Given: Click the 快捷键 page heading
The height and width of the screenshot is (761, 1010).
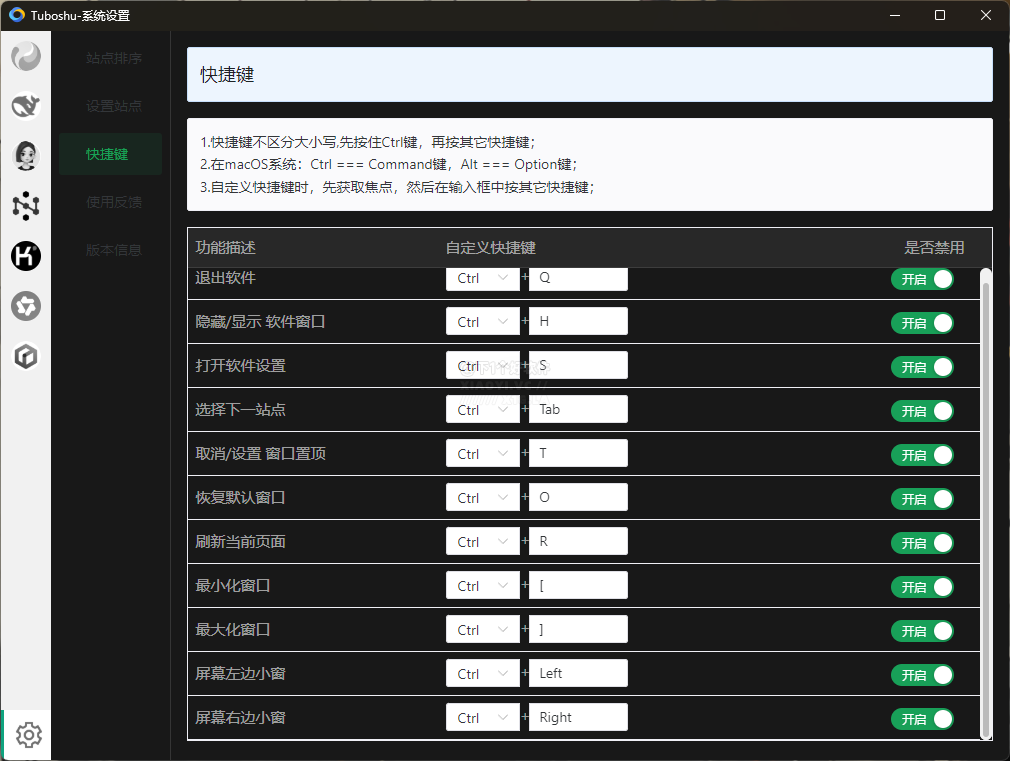Looking at the screenshot, I should pos(227,75).
